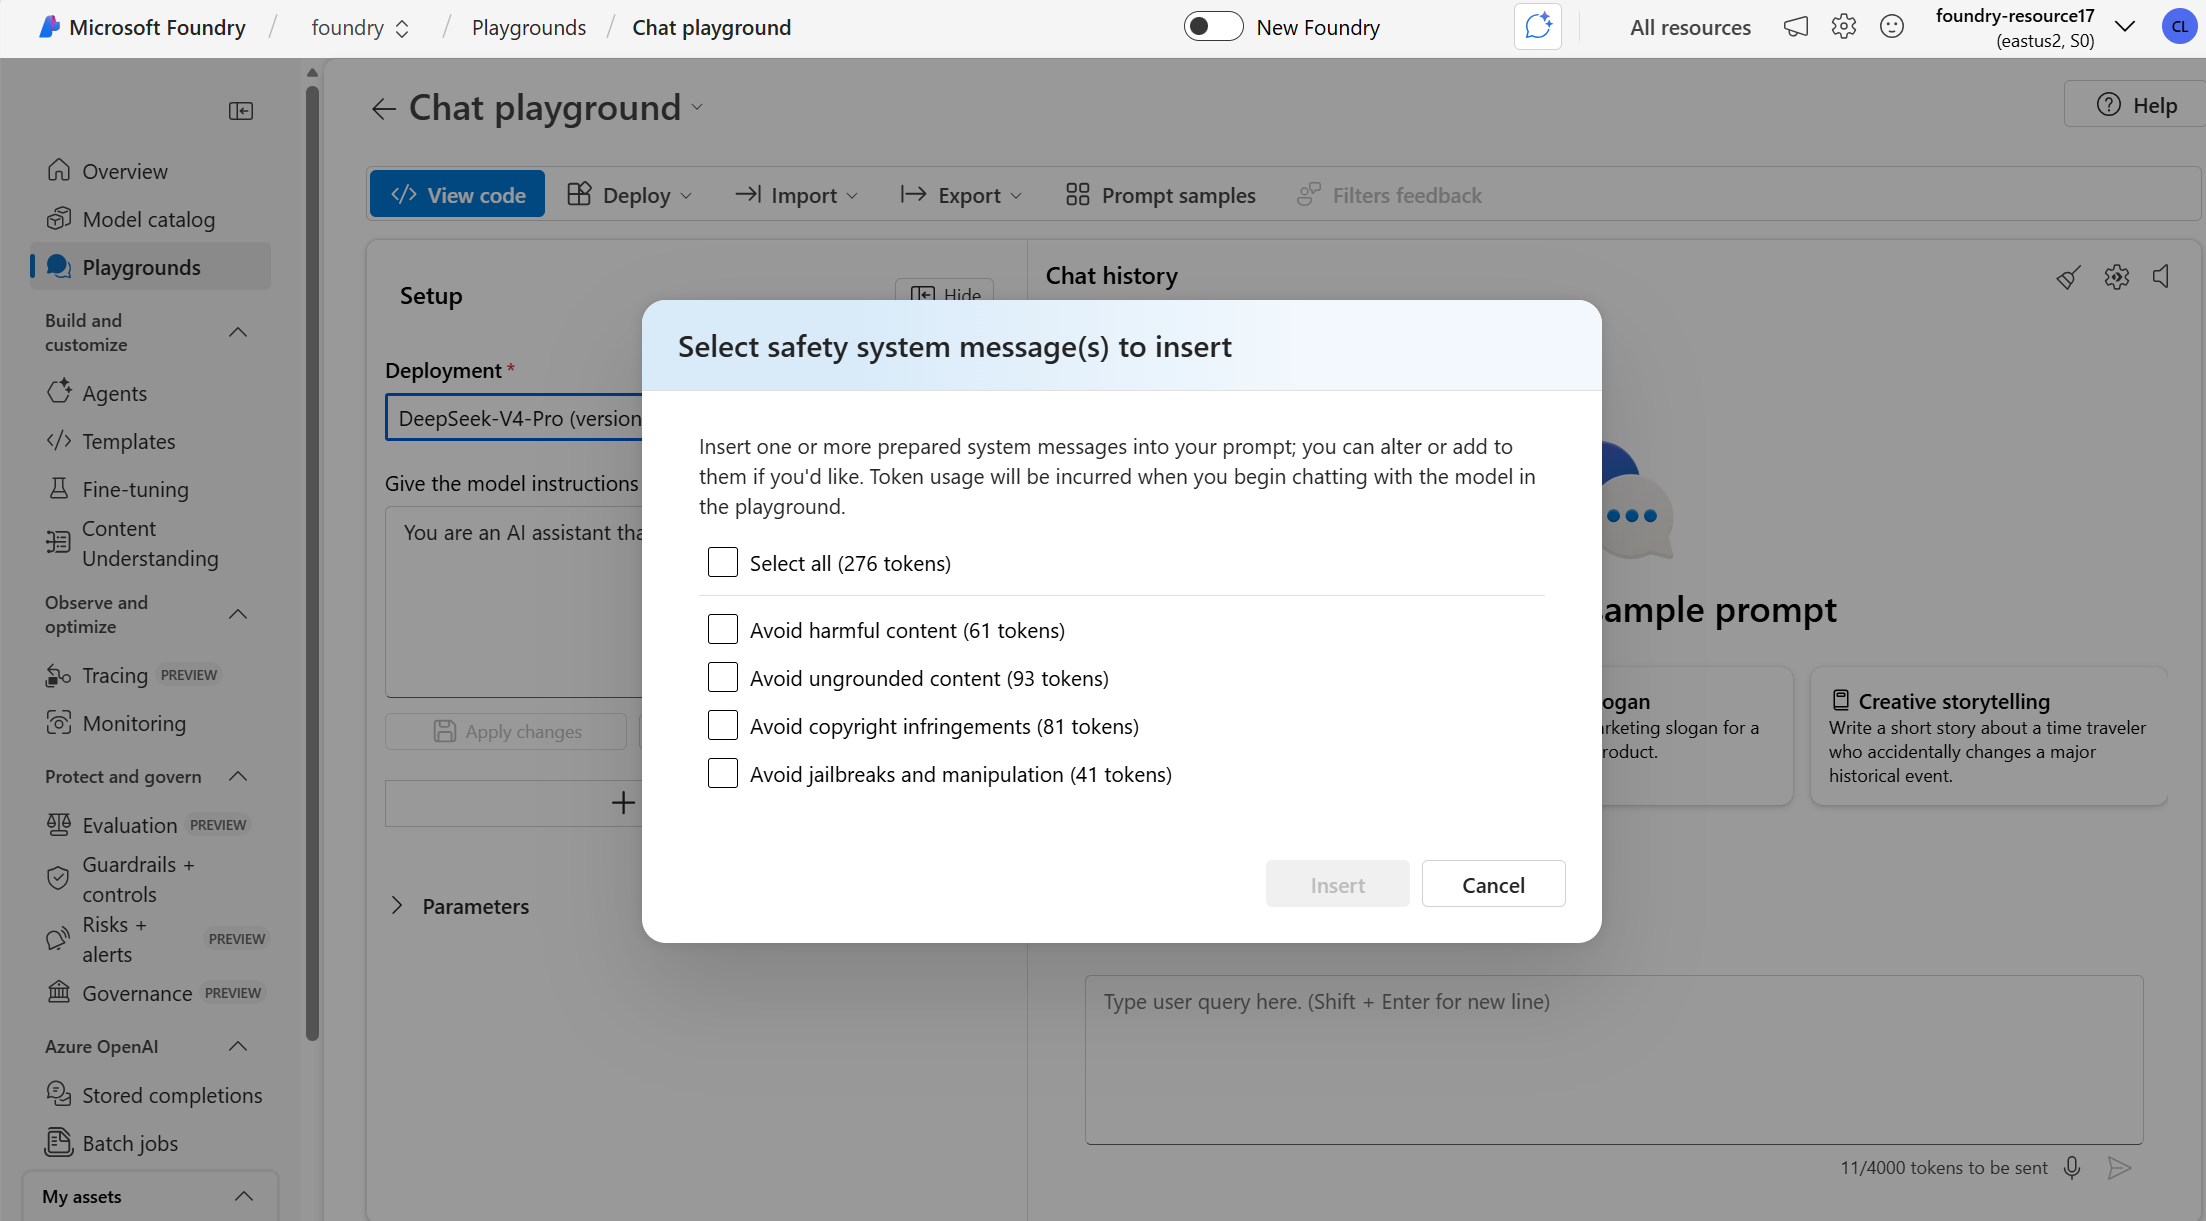This screenshot has height=1221, width=2206.
Task: Open the Deployment model combo box
Action: point(515,418)
